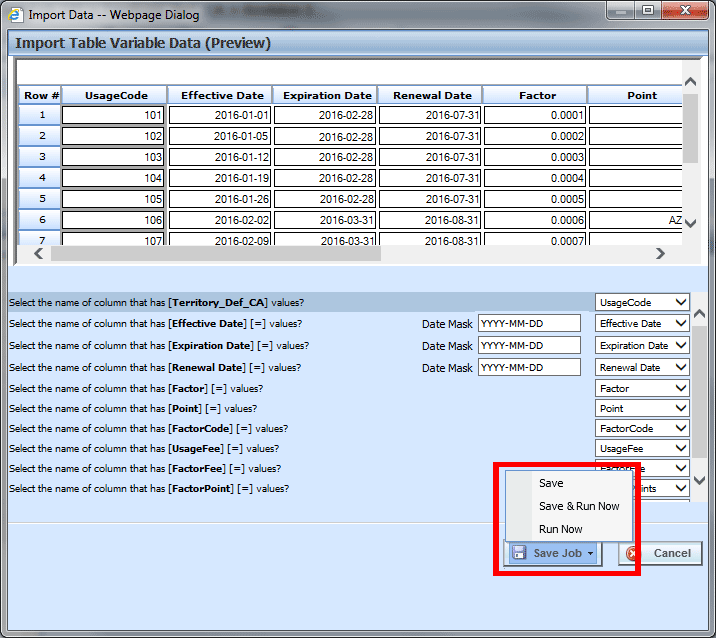Open the Expiration Date column dropdown
716x638 pixels.
[642, 345]
